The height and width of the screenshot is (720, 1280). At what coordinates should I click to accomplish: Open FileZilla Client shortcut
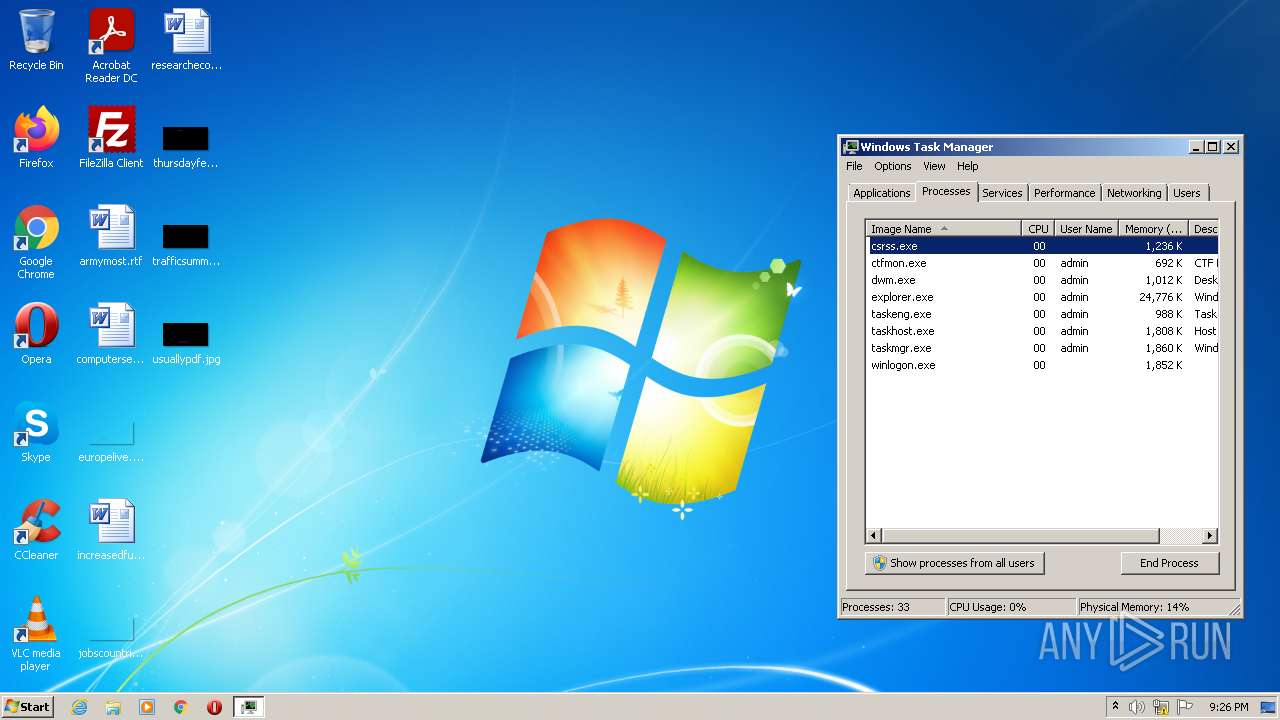111,138
